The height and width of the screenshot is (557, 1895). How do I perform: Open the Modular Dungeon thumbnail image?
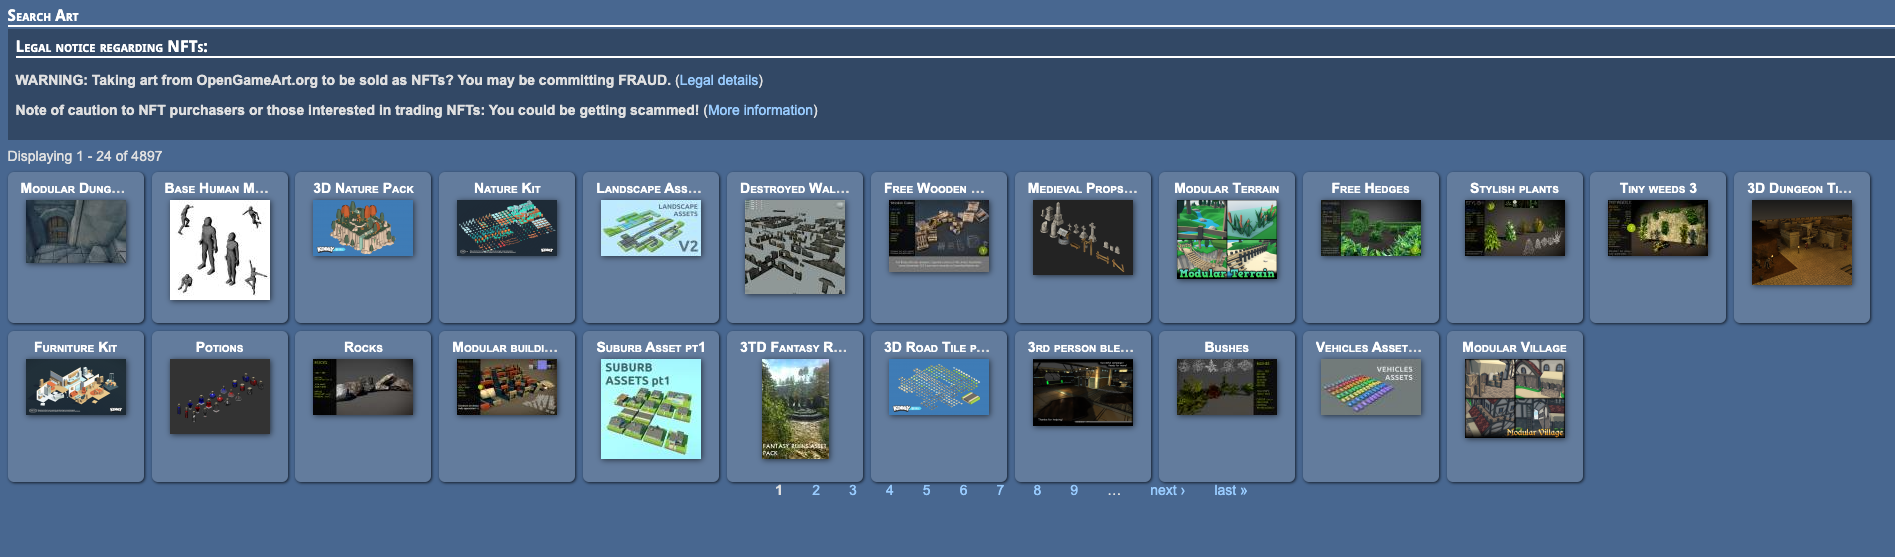[76, 231]
